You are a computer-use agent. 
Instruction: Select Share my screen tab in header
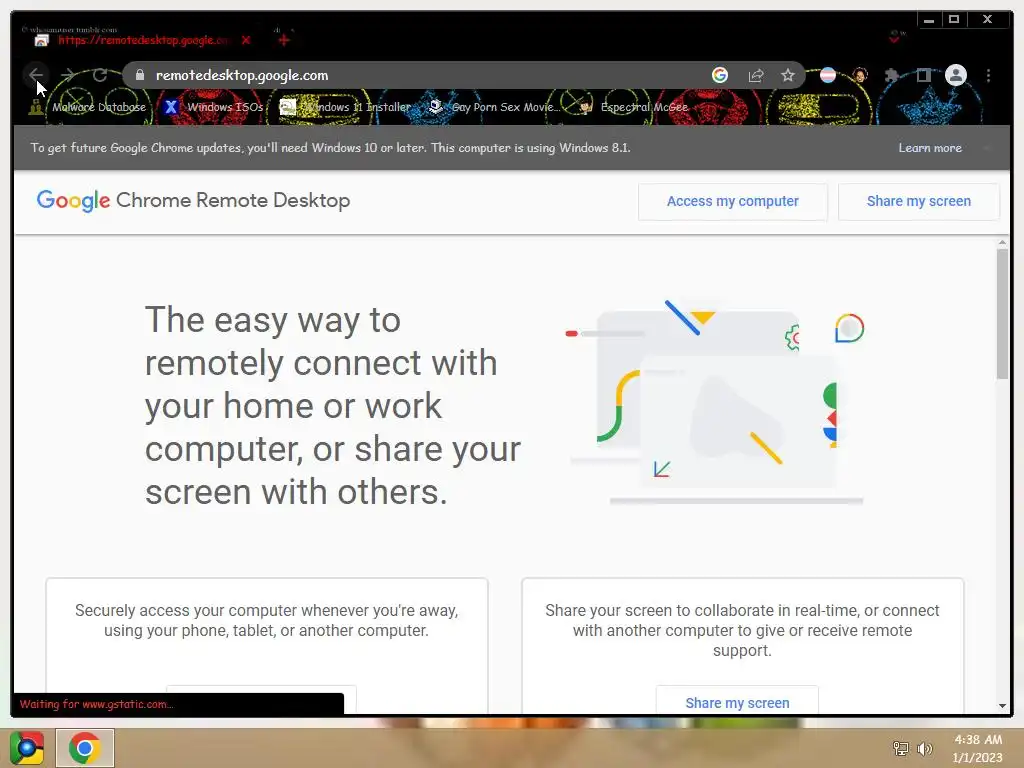(919, 201)
